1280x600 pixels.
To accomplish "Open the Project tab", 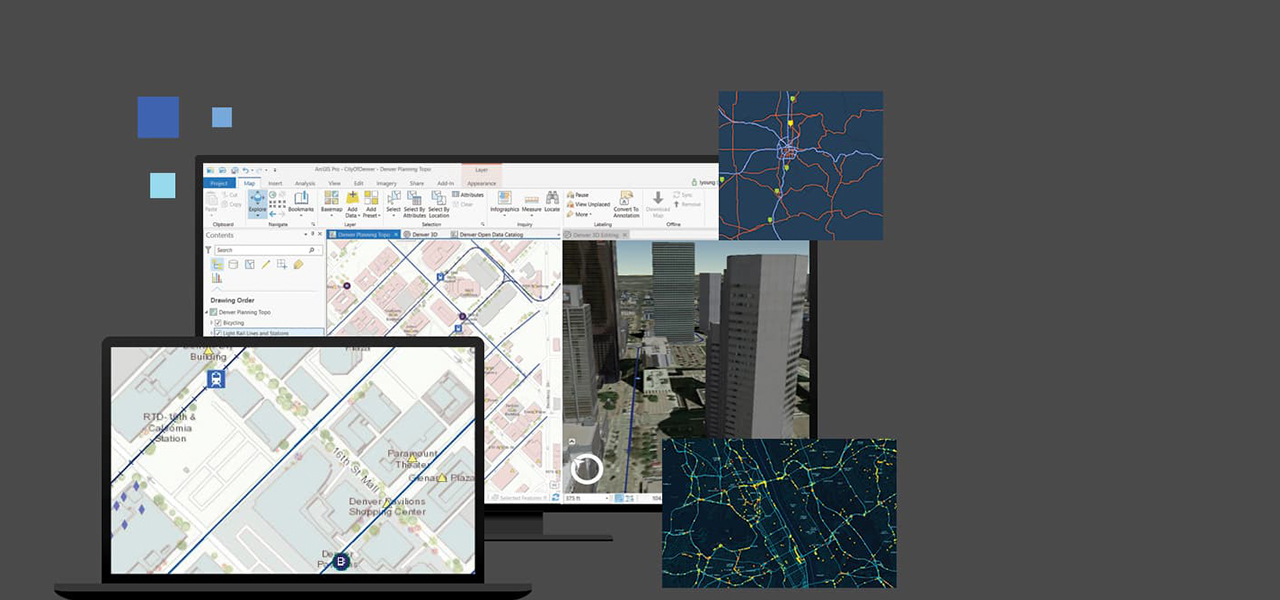I will pos(219,183).
